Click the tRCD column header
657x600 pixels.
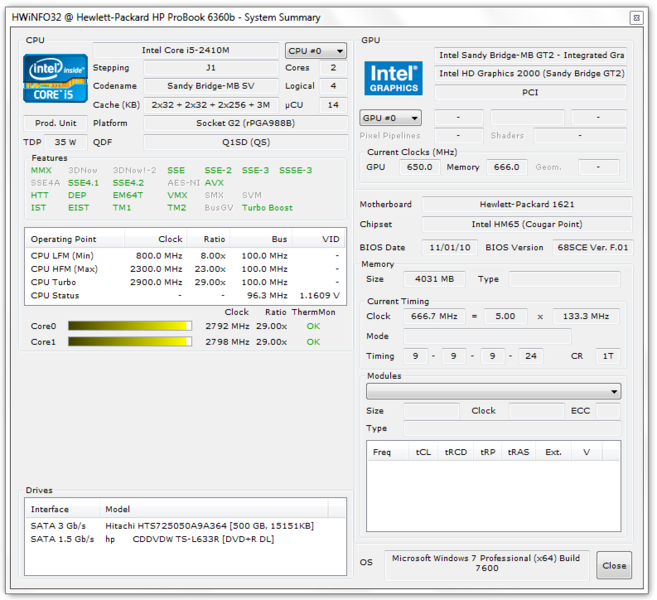click(x=455, y=452)
